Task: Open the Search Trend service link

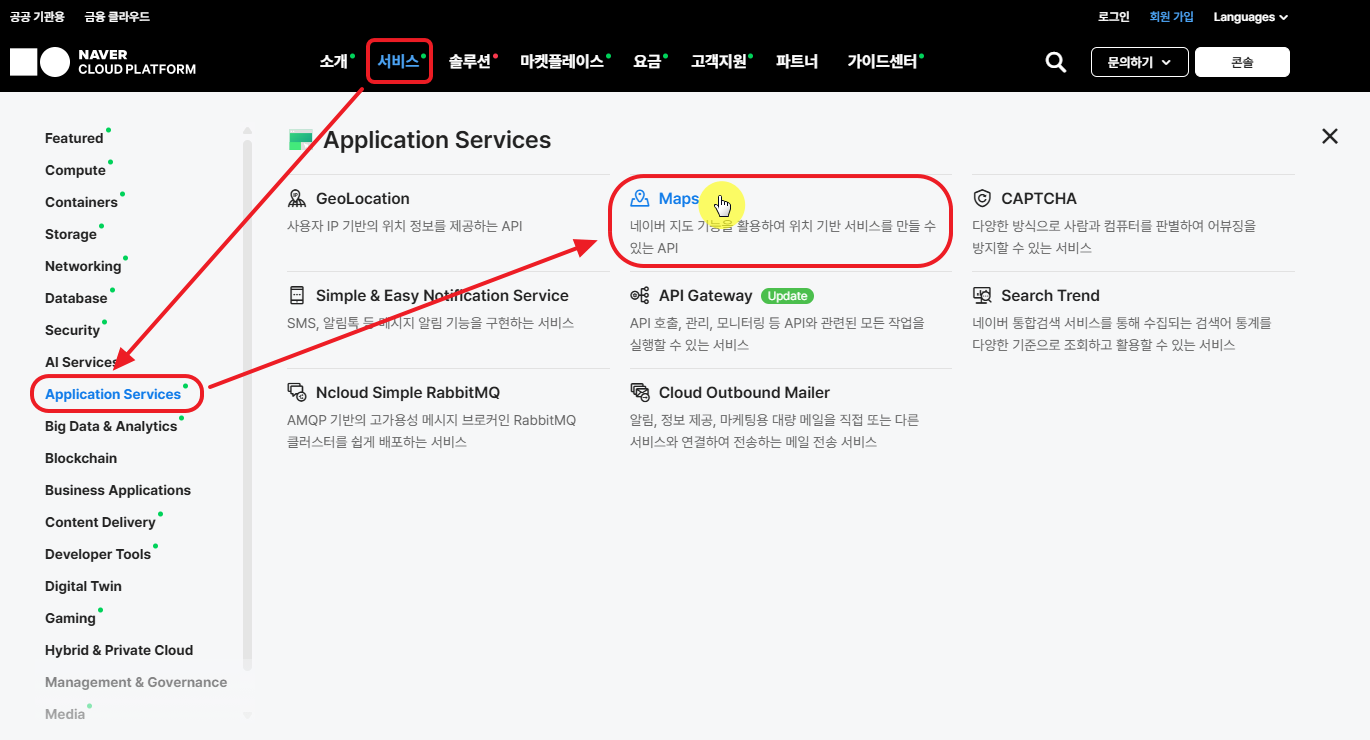Action: pyautogui.click(x=1050, y=295)
